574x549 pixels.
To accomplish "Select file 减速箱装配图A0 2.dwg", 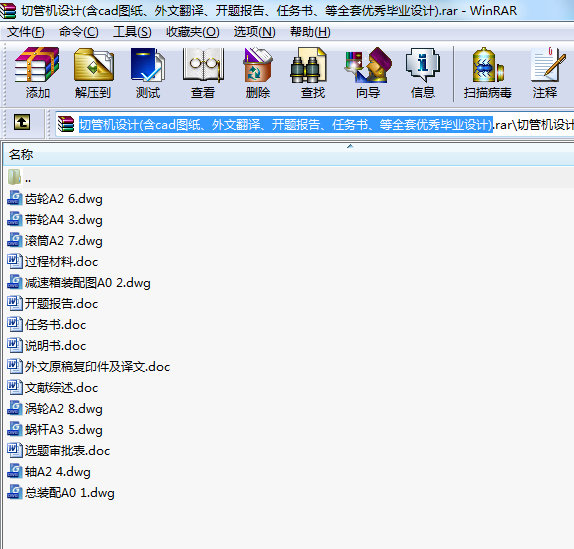I will (79, 282).
